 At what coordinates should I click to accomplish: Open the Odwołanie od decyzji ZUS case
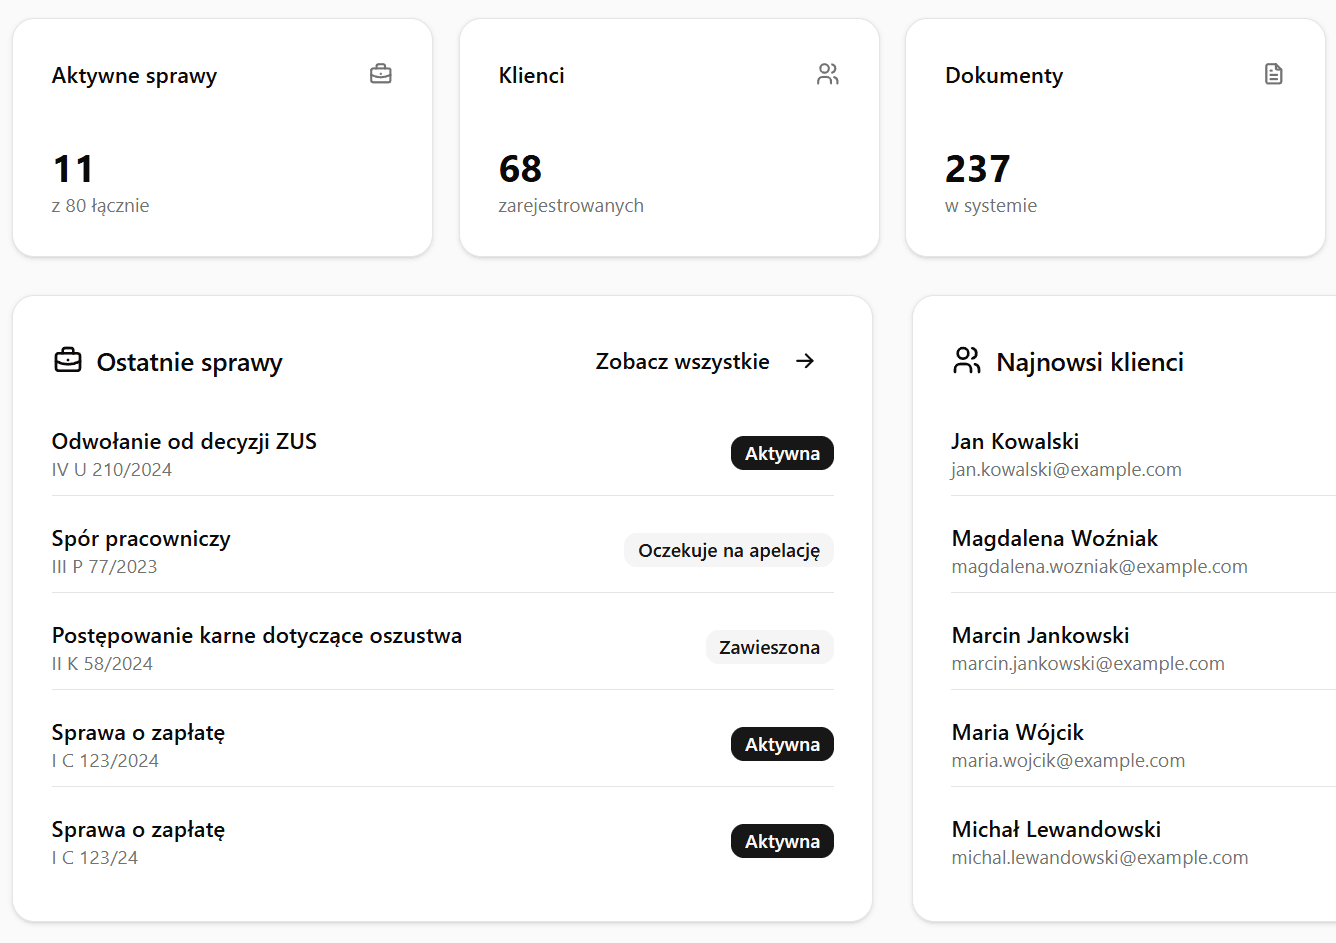coord(184,441)
